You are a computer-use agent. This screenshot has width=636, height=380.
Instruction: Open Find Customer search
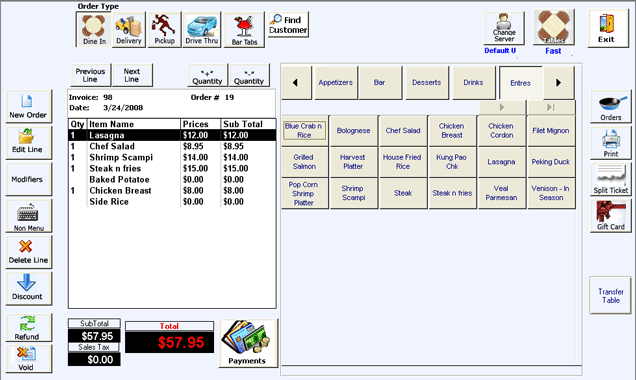(x=288, y=25)
